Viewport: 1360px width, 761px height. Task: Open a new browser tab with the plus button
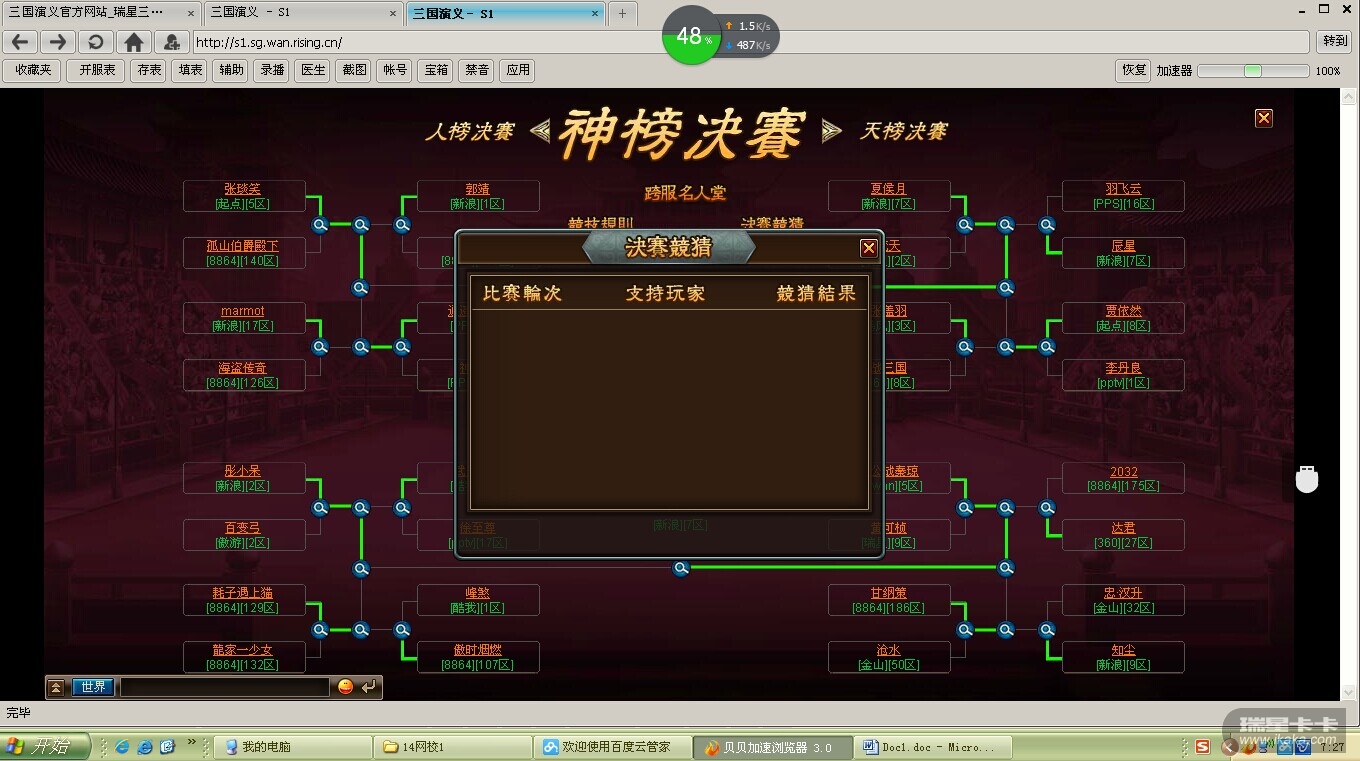pyautogui.click(x=622, y=13)
